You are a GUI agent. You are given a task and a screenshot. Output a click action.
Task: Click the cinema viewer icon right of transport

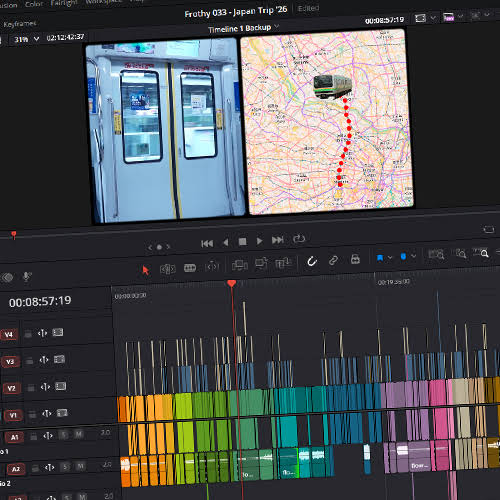[489, 229]
